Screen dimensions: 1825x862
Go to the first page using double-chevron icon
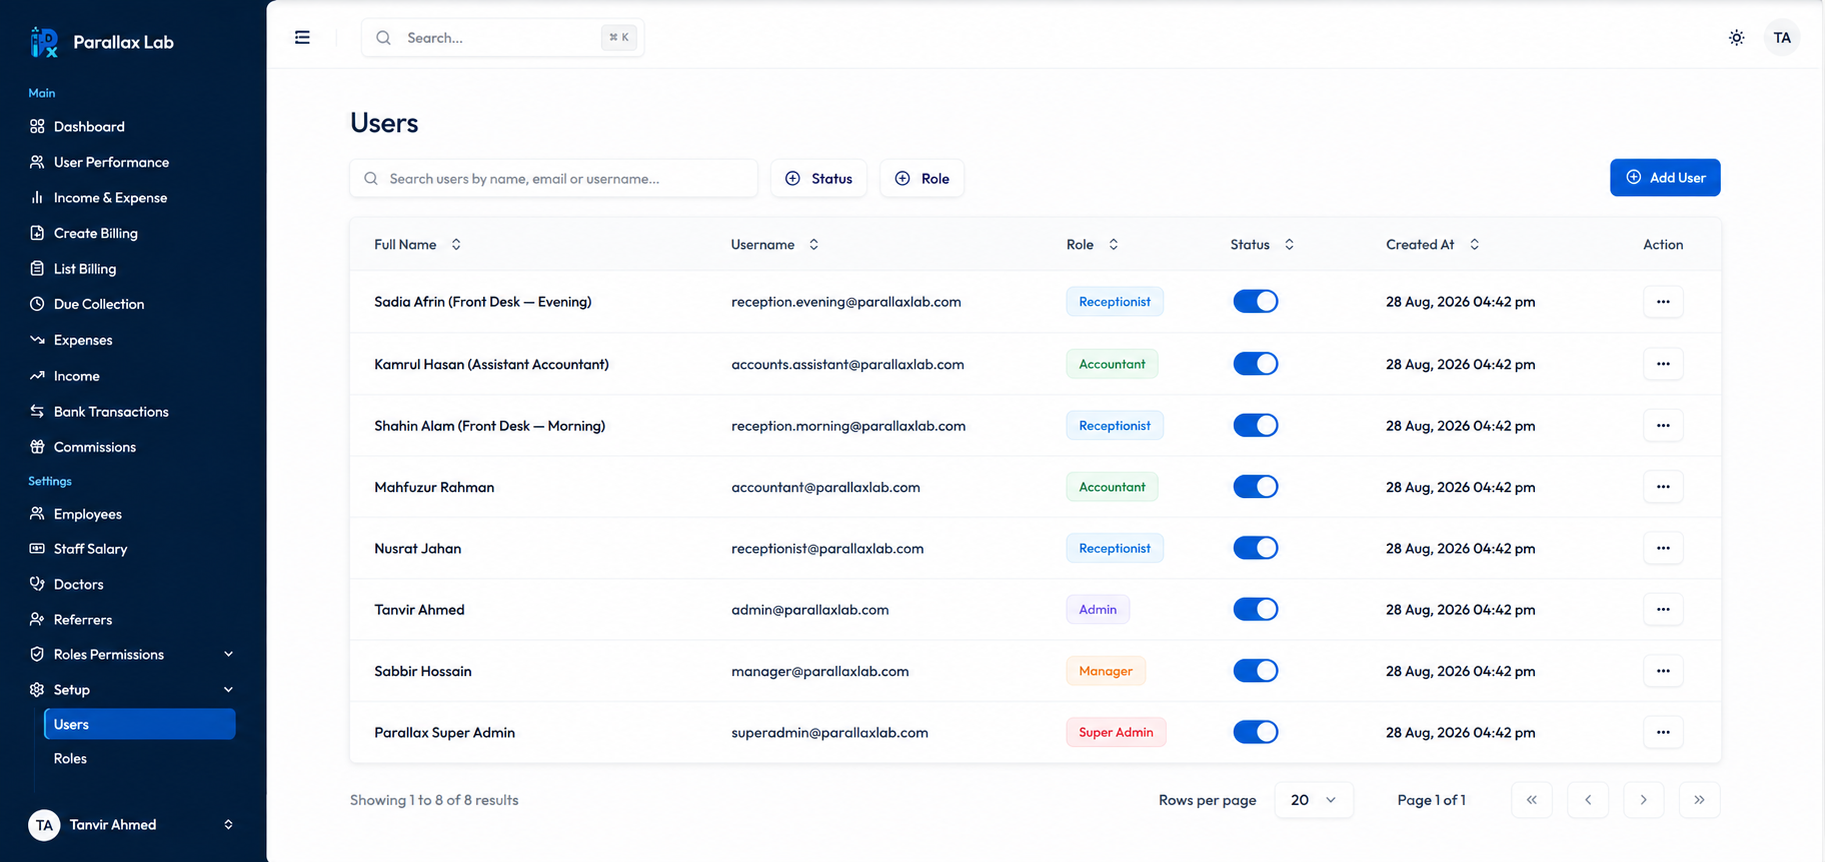pos(1532,800)
